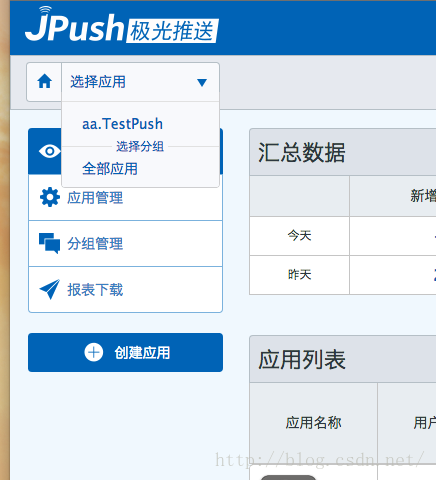Select aa.TestPush from the dropdown list
Image resolution: width=436 pixels, height=480 pixels.
(122, 124)
